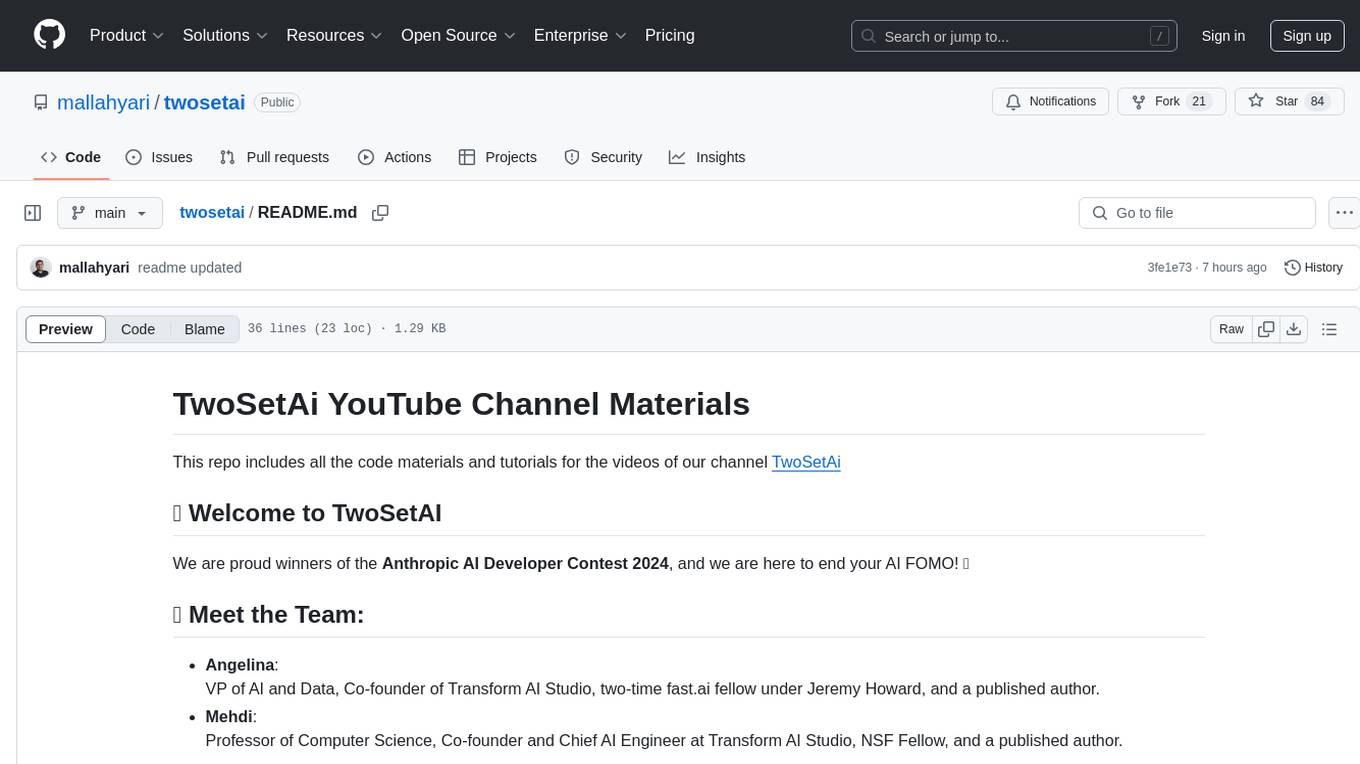This screenshot has width=1360, height=764.
Task: Click the magnifier icon in Go to file
Action: click(1100, 213)
